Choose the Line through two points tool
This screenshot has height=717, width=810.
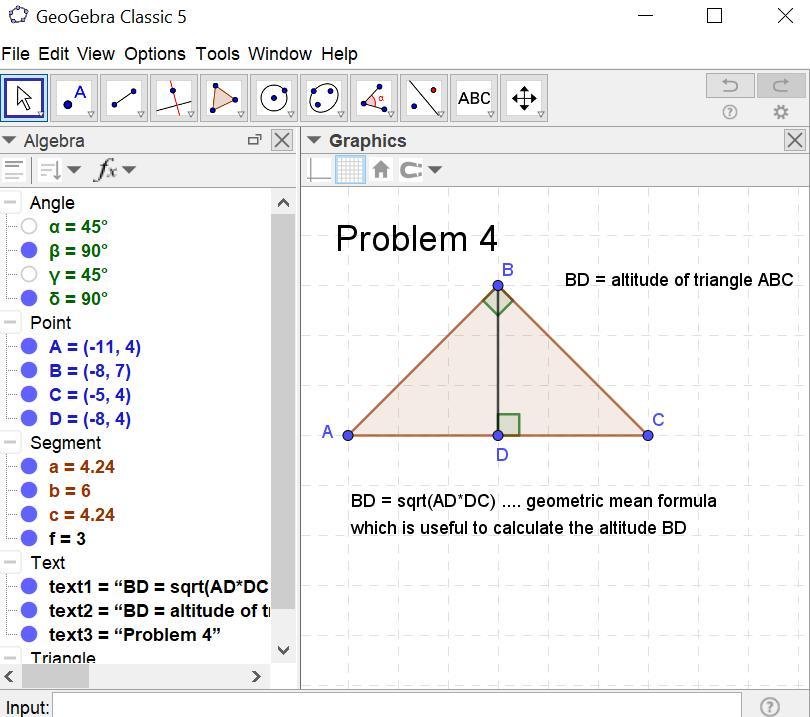click(124, 98)
